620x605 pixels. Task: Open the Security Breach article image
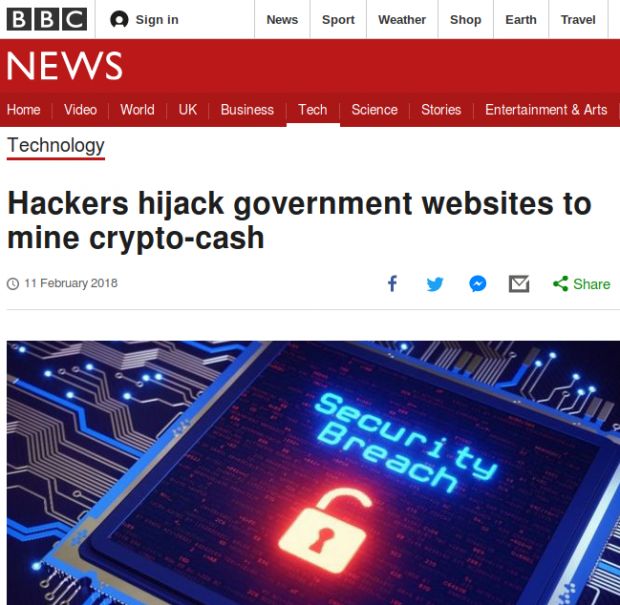(313, 473)
